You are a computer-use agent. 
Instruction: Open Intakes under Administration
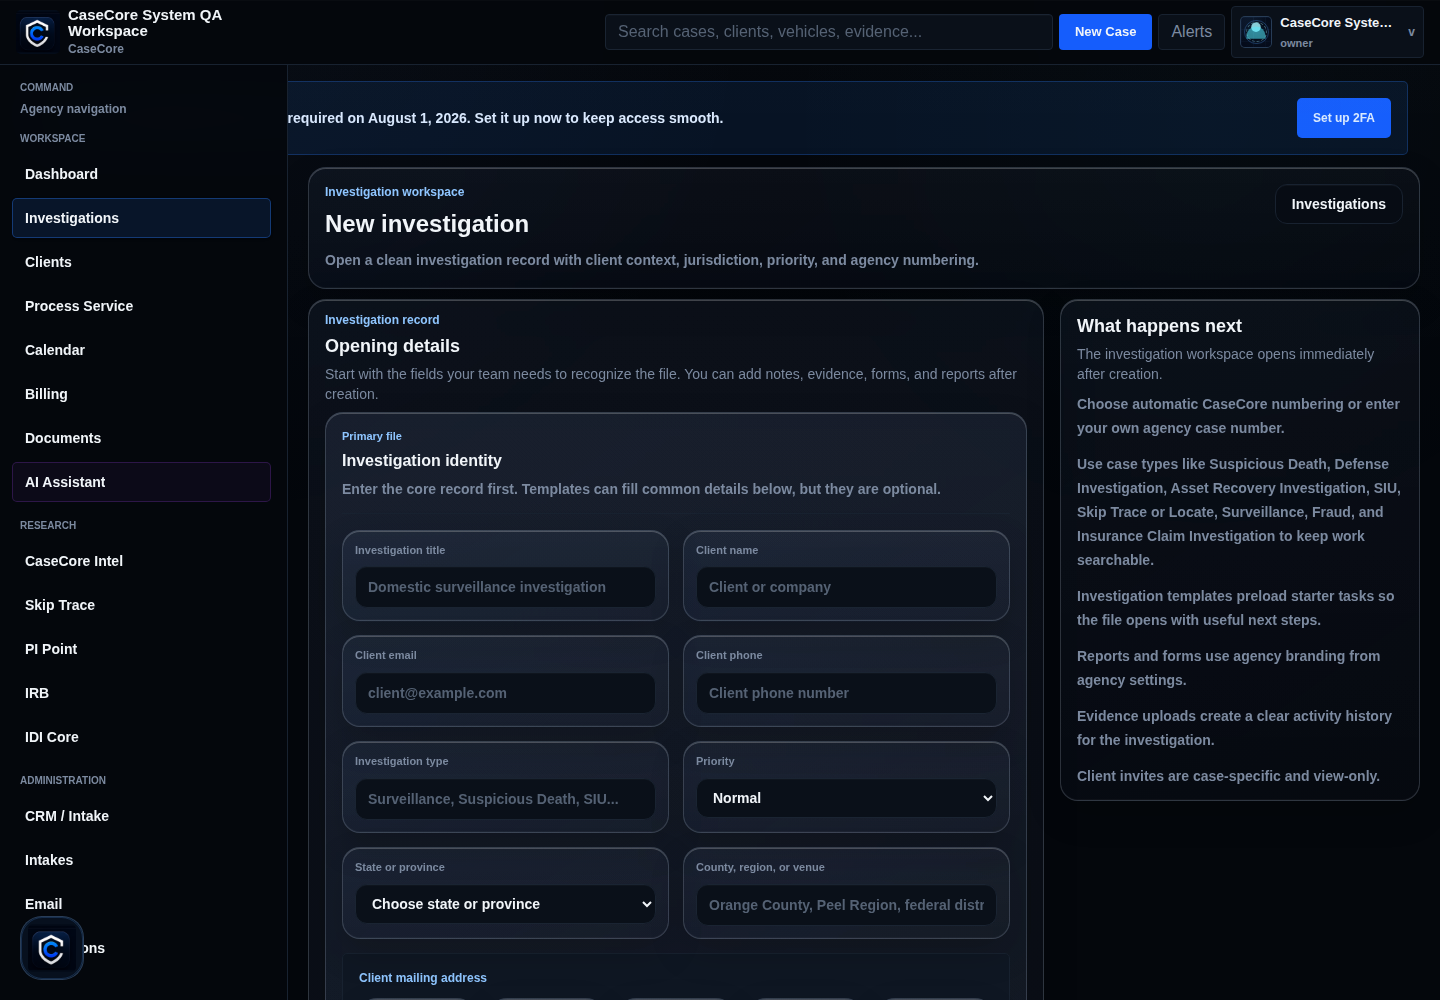click(141, 860)
